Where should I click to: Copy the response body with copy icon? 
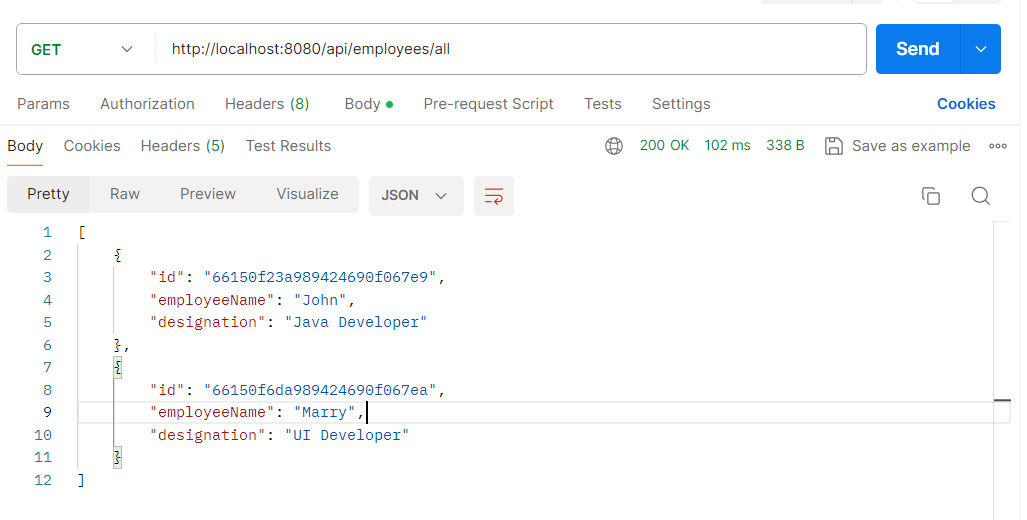pyautogui.click(x=931, y=196)
